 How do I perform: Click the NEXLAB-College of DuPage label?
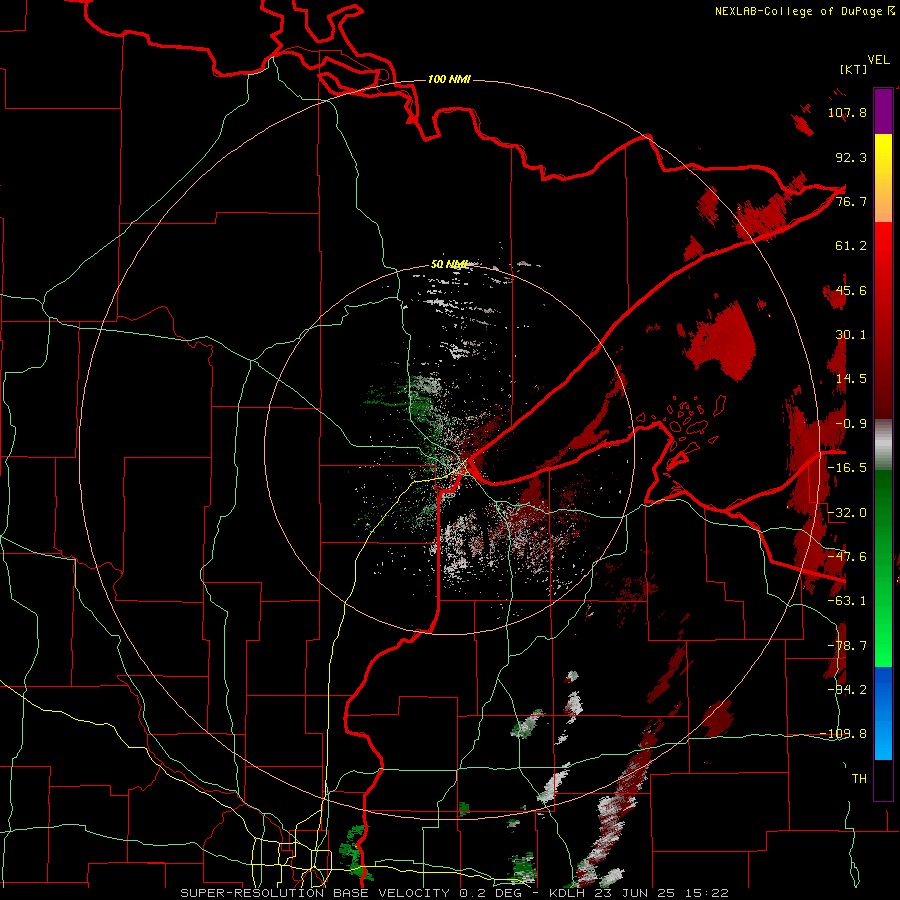coord(798,11)
